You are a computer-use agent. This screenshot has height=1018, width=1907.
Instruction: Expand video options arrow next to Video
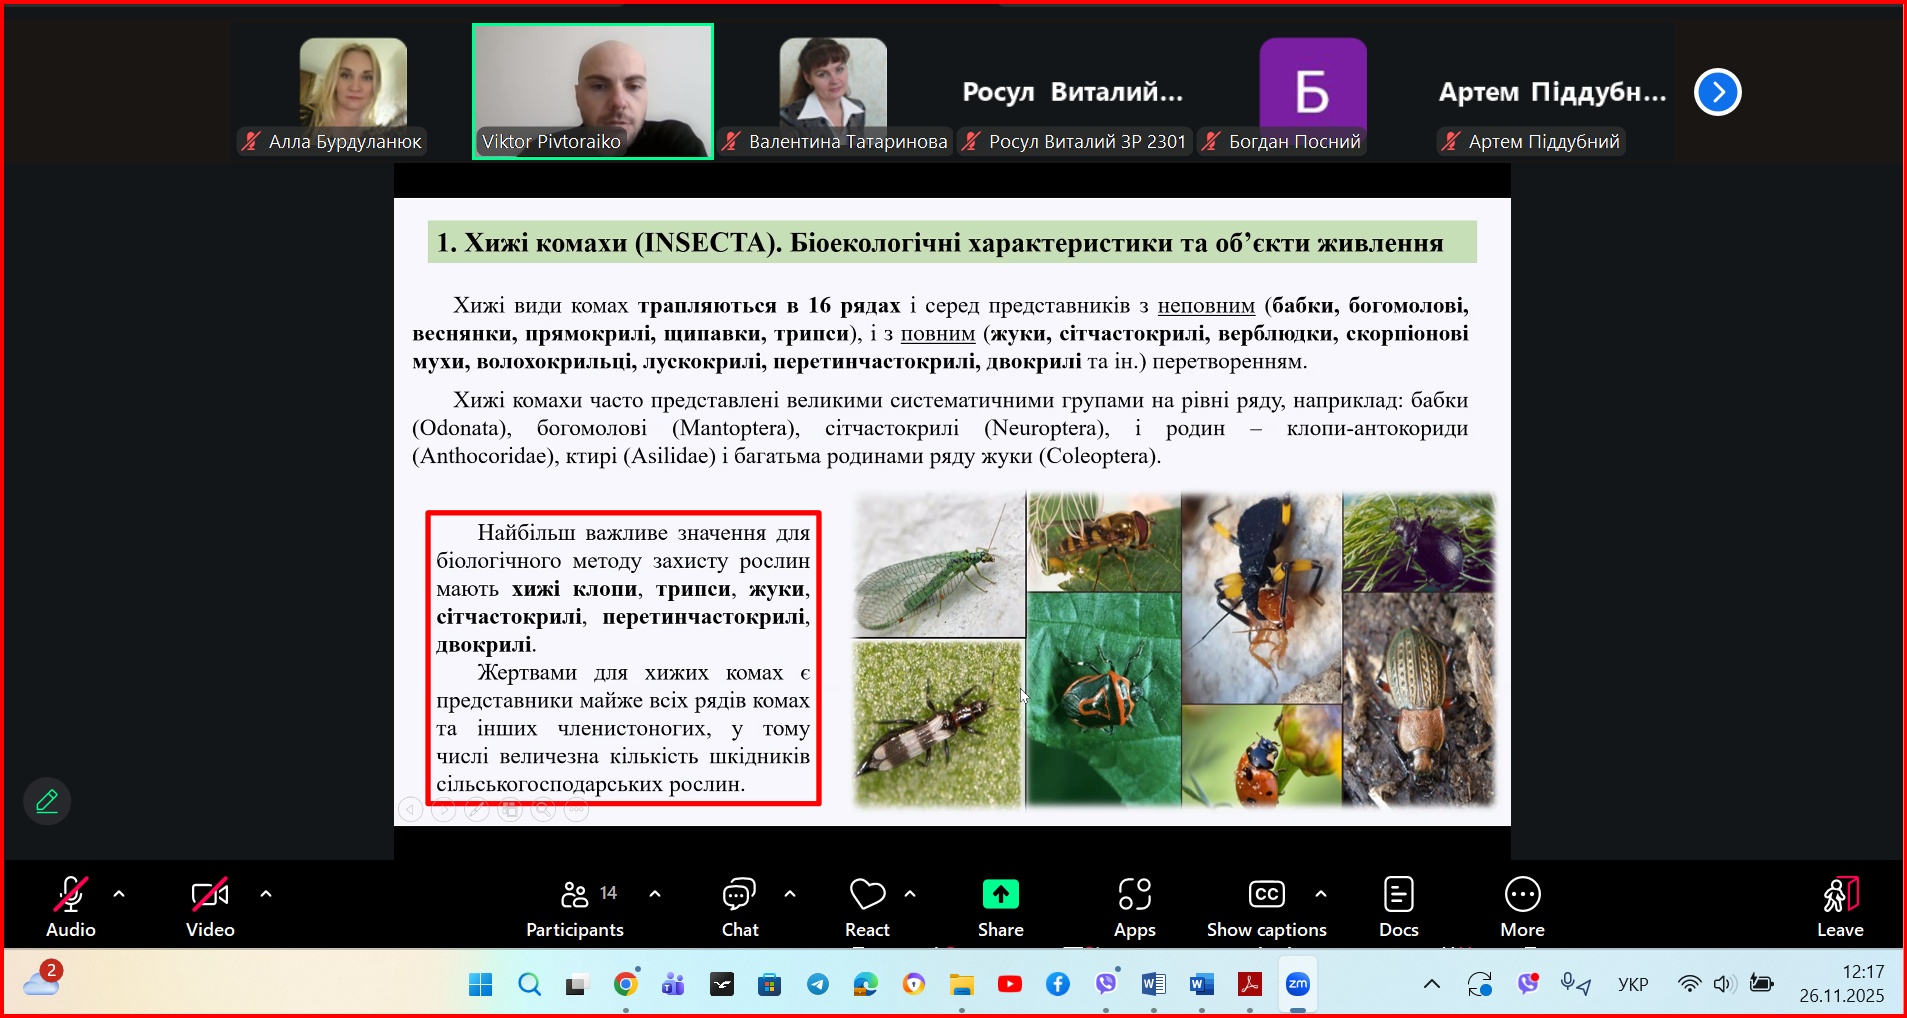click(266, 894)
